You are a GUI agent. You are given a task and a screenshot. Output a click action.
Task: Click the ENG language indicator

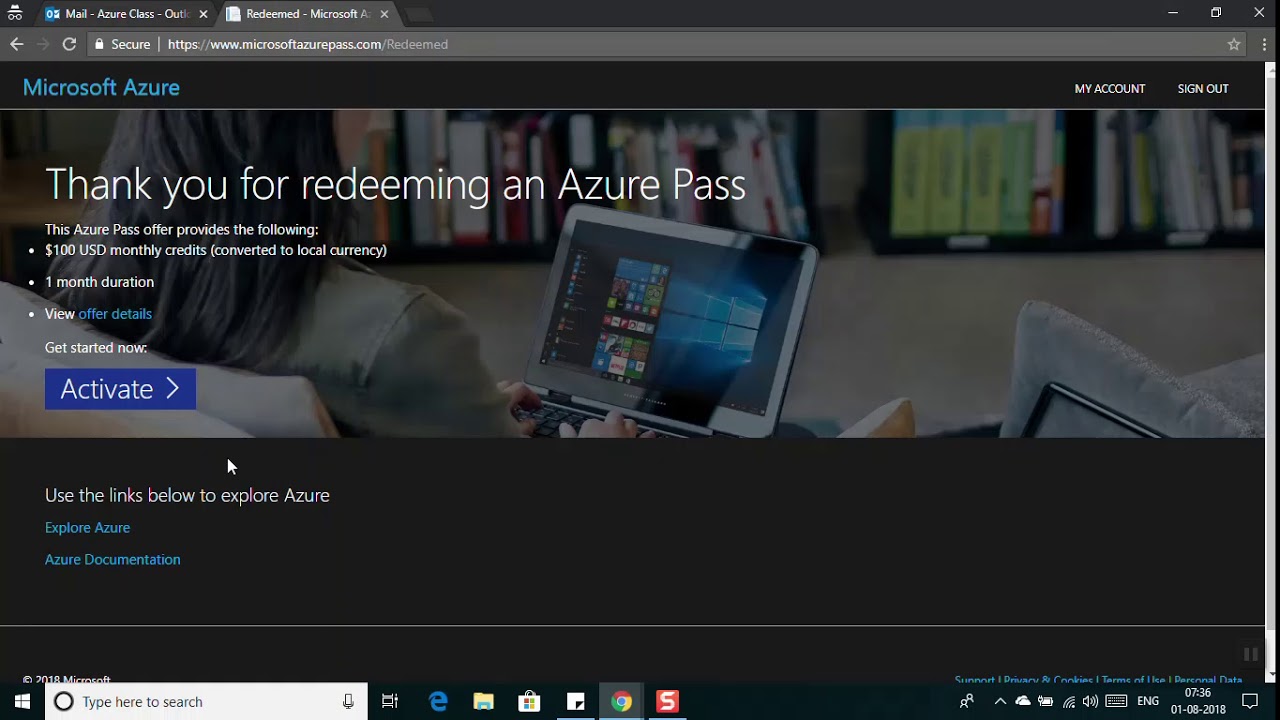click(x=1148, y=702)
